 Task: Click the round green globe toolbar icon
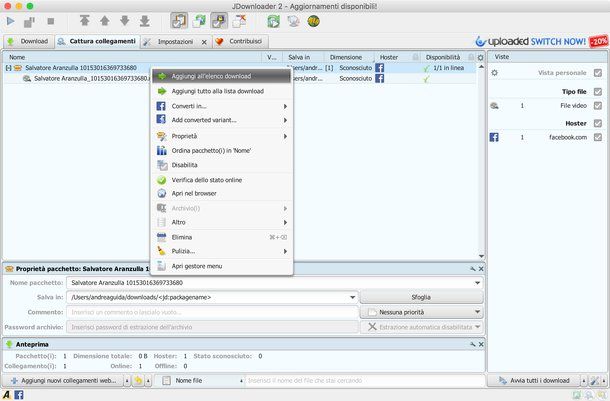314,21
